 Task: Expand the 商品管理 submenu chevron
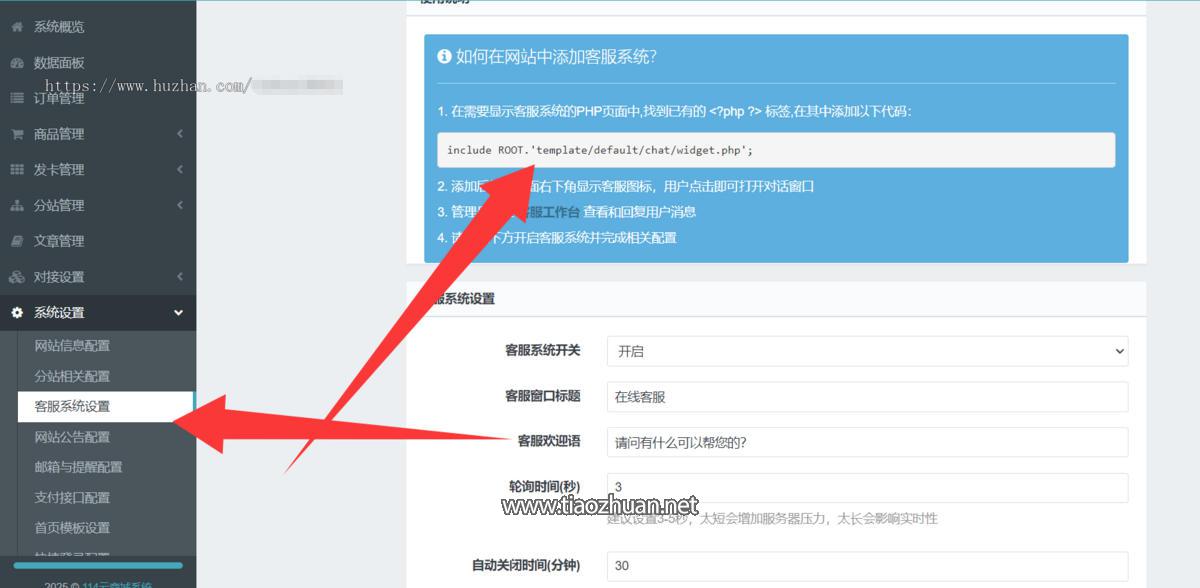coord(179,134)
